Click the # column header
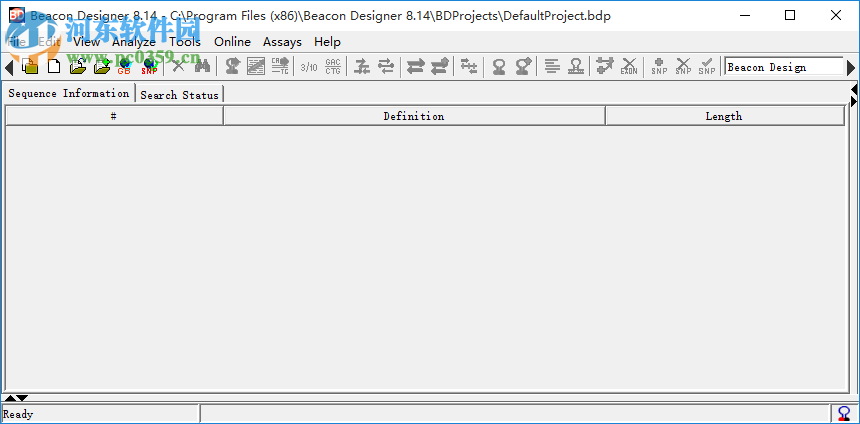 (x=114, y=116)
